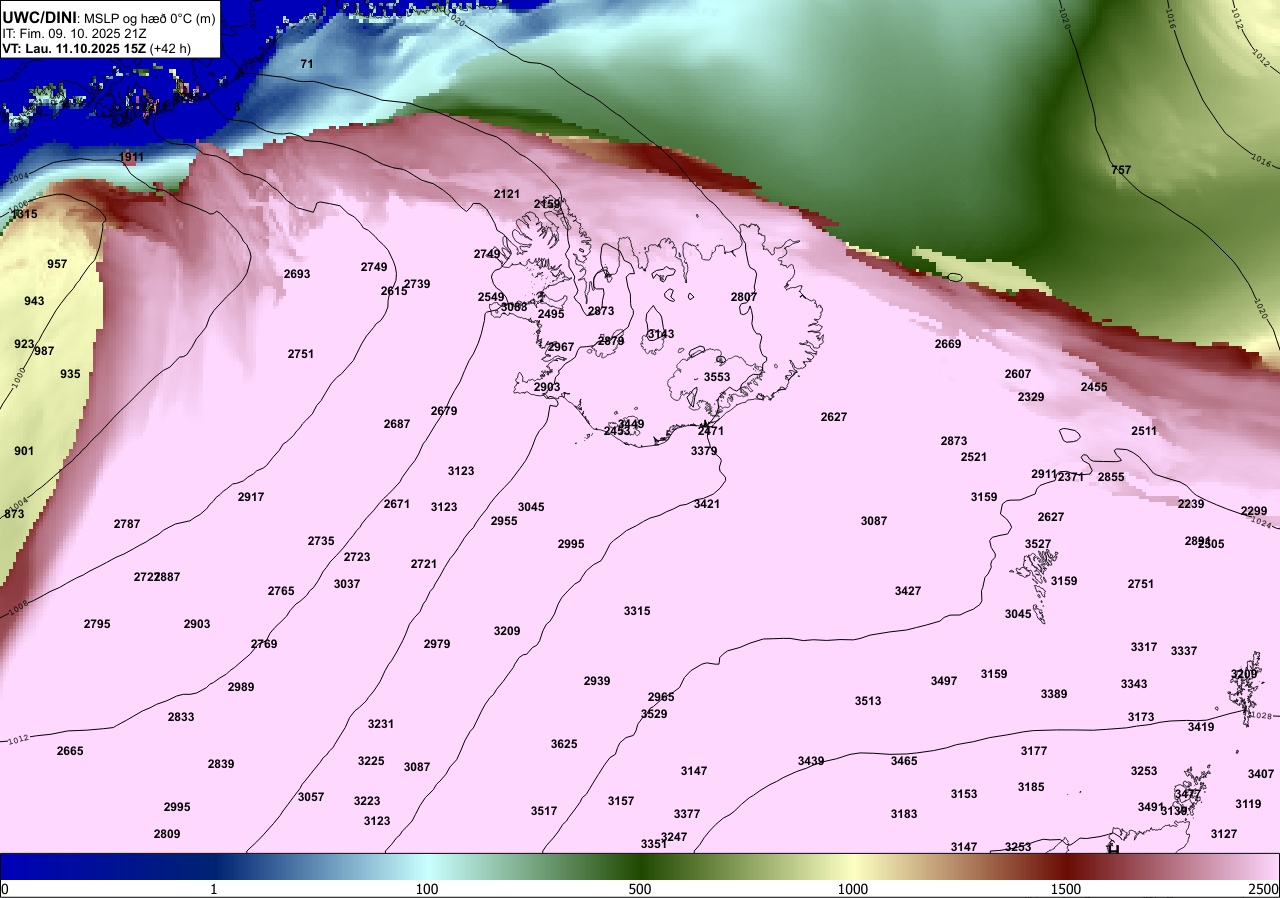
Task: Click the 2500 label on the color scale
Action: [x=1264, y=889]
